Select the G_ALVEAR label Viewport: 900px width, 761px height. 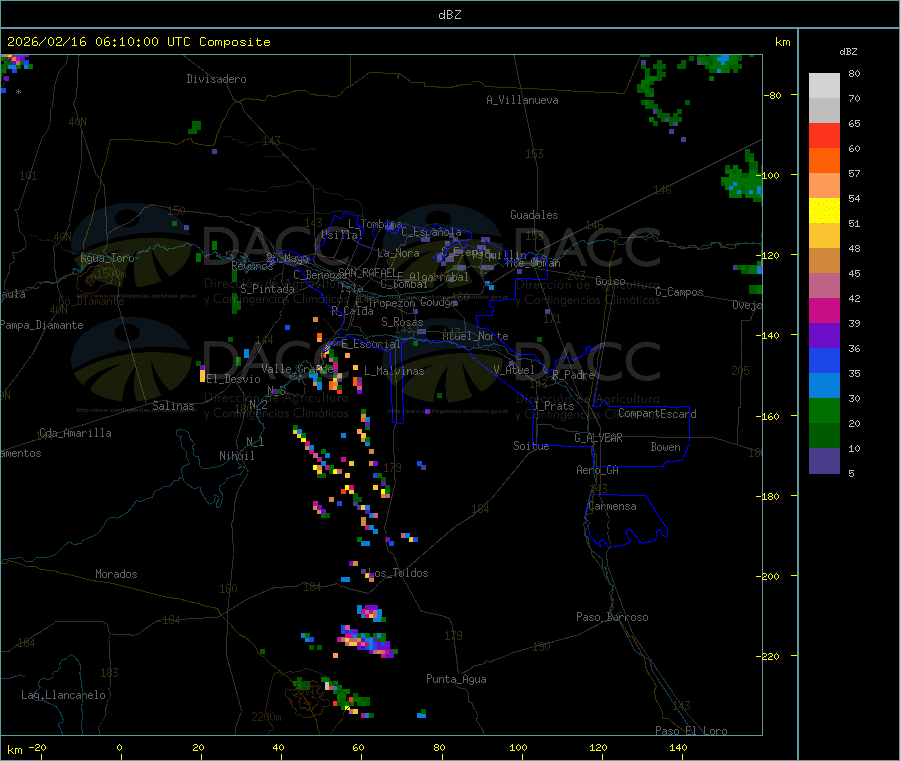tap(598, 438)
